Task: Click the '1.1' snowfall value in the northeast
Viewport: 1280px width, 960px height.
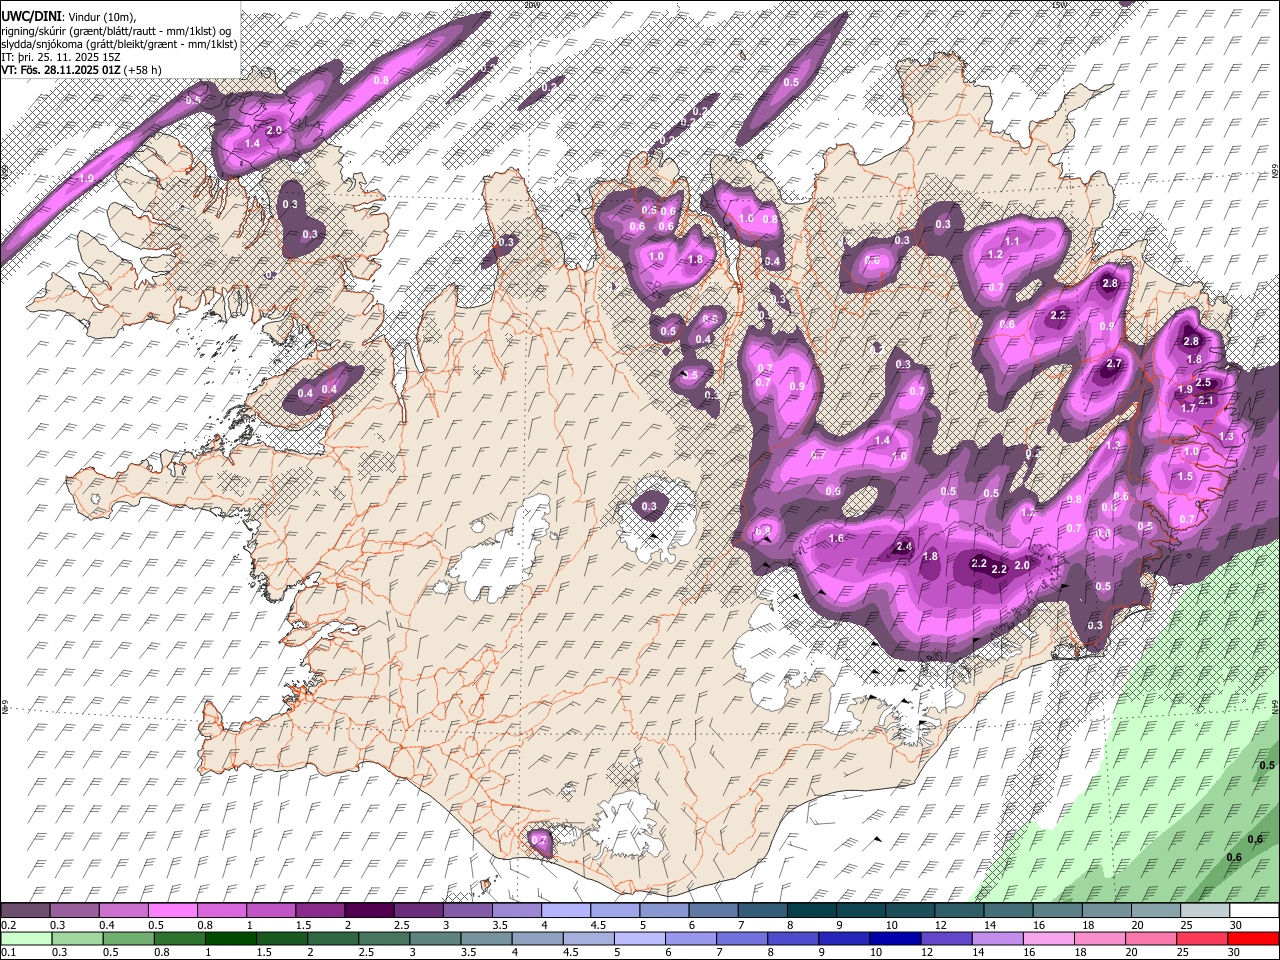Action: [x=1011, y=241]
